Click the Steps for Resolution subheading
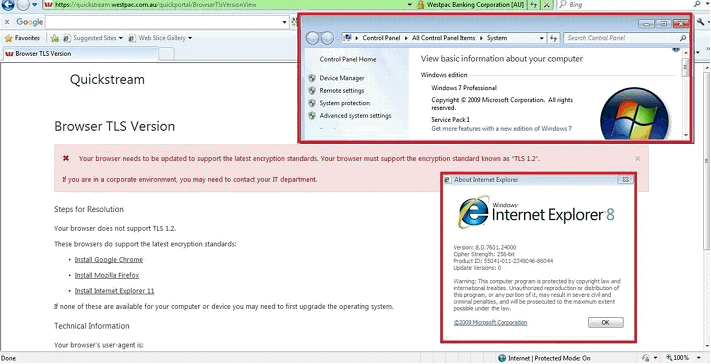The width and height of the screenshot is (711, 364). 89,209
